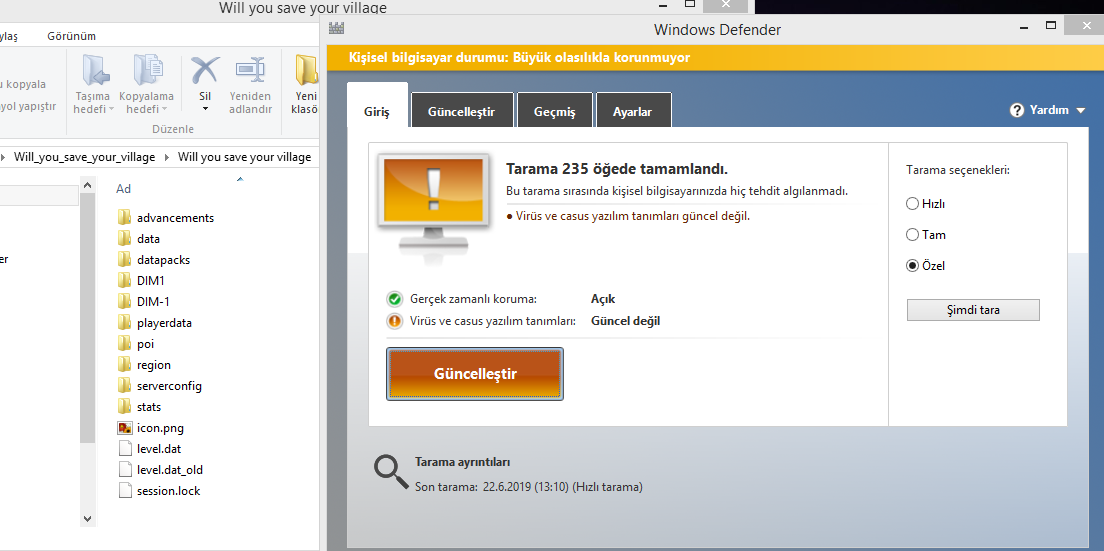Screen dimensions: 1104x551
Task: Open the advancements folder
Action: pyautogui.click(x=175, y=217)
